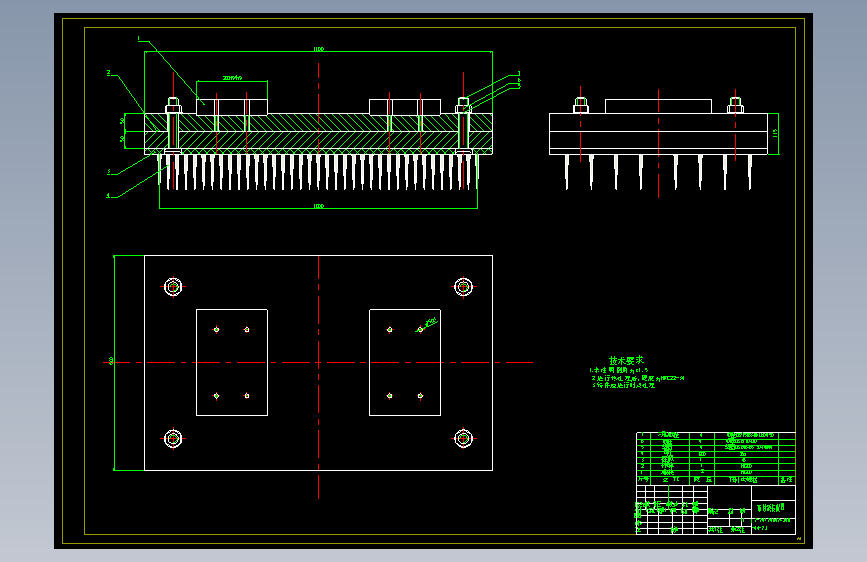Select the block width dimension above left block
This screenshot has height=562, width=867.
232,78
